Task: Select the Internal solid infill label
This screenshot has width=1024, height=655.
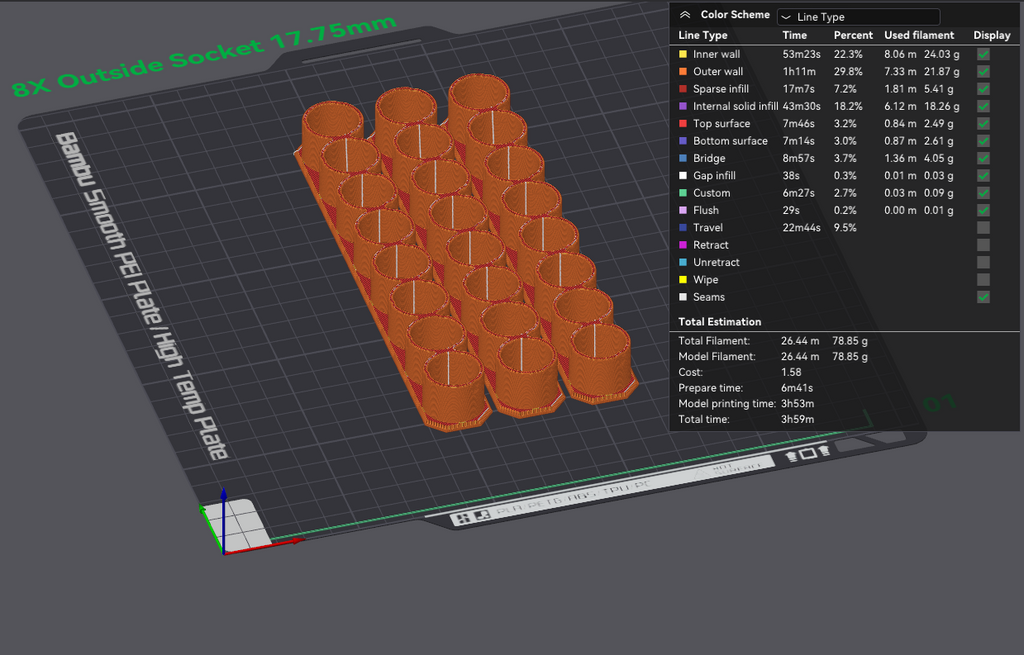Action: point(735,106)
